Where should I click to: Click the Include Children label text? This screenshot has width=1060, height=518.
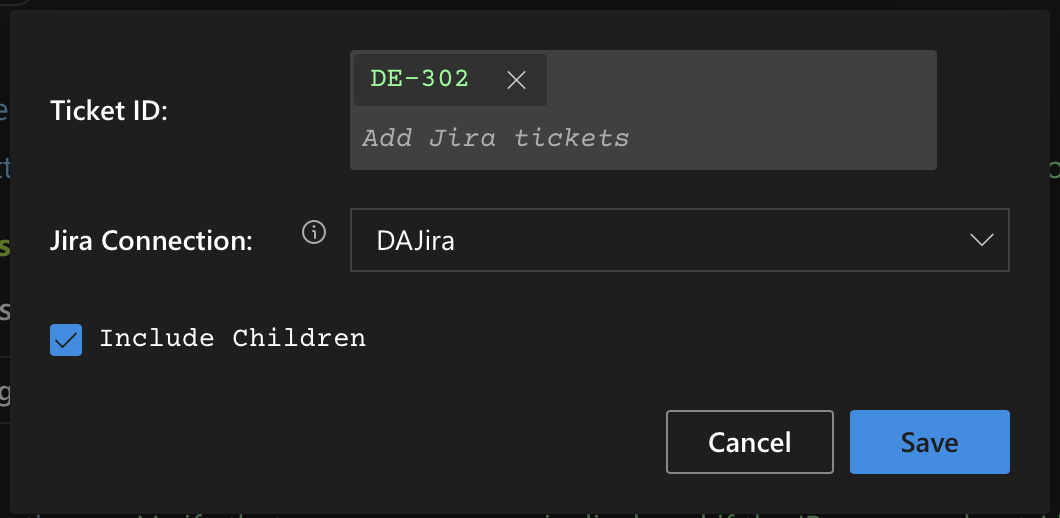232,339
